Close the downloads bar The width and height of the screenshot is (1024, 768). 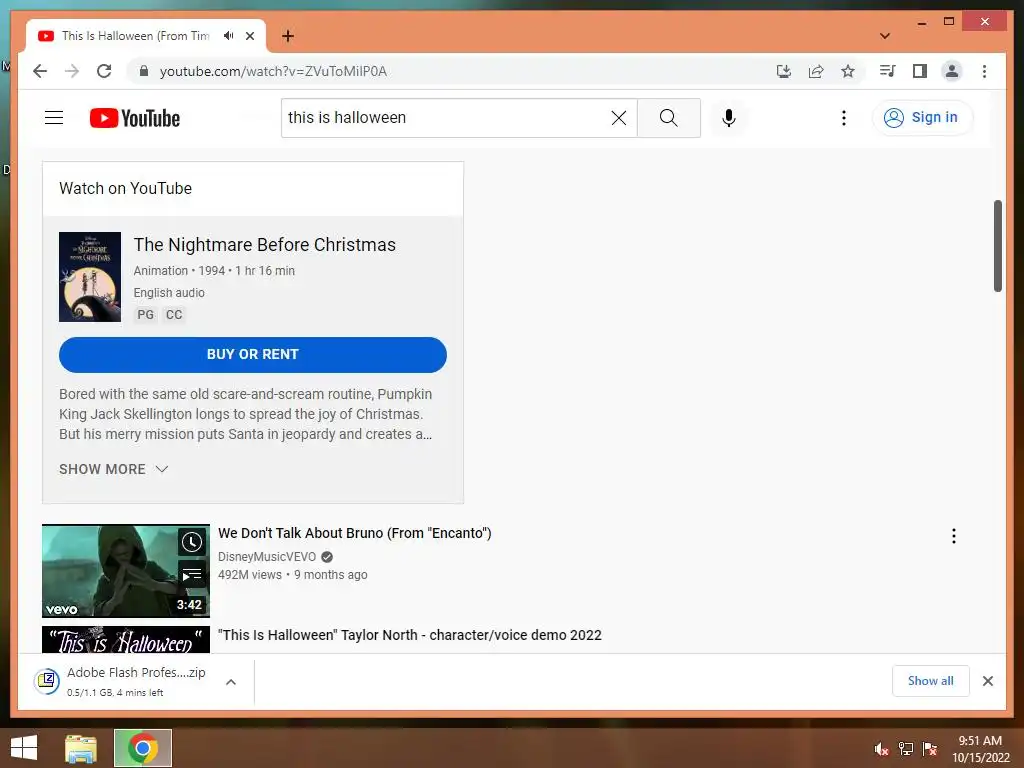(987, 681)
